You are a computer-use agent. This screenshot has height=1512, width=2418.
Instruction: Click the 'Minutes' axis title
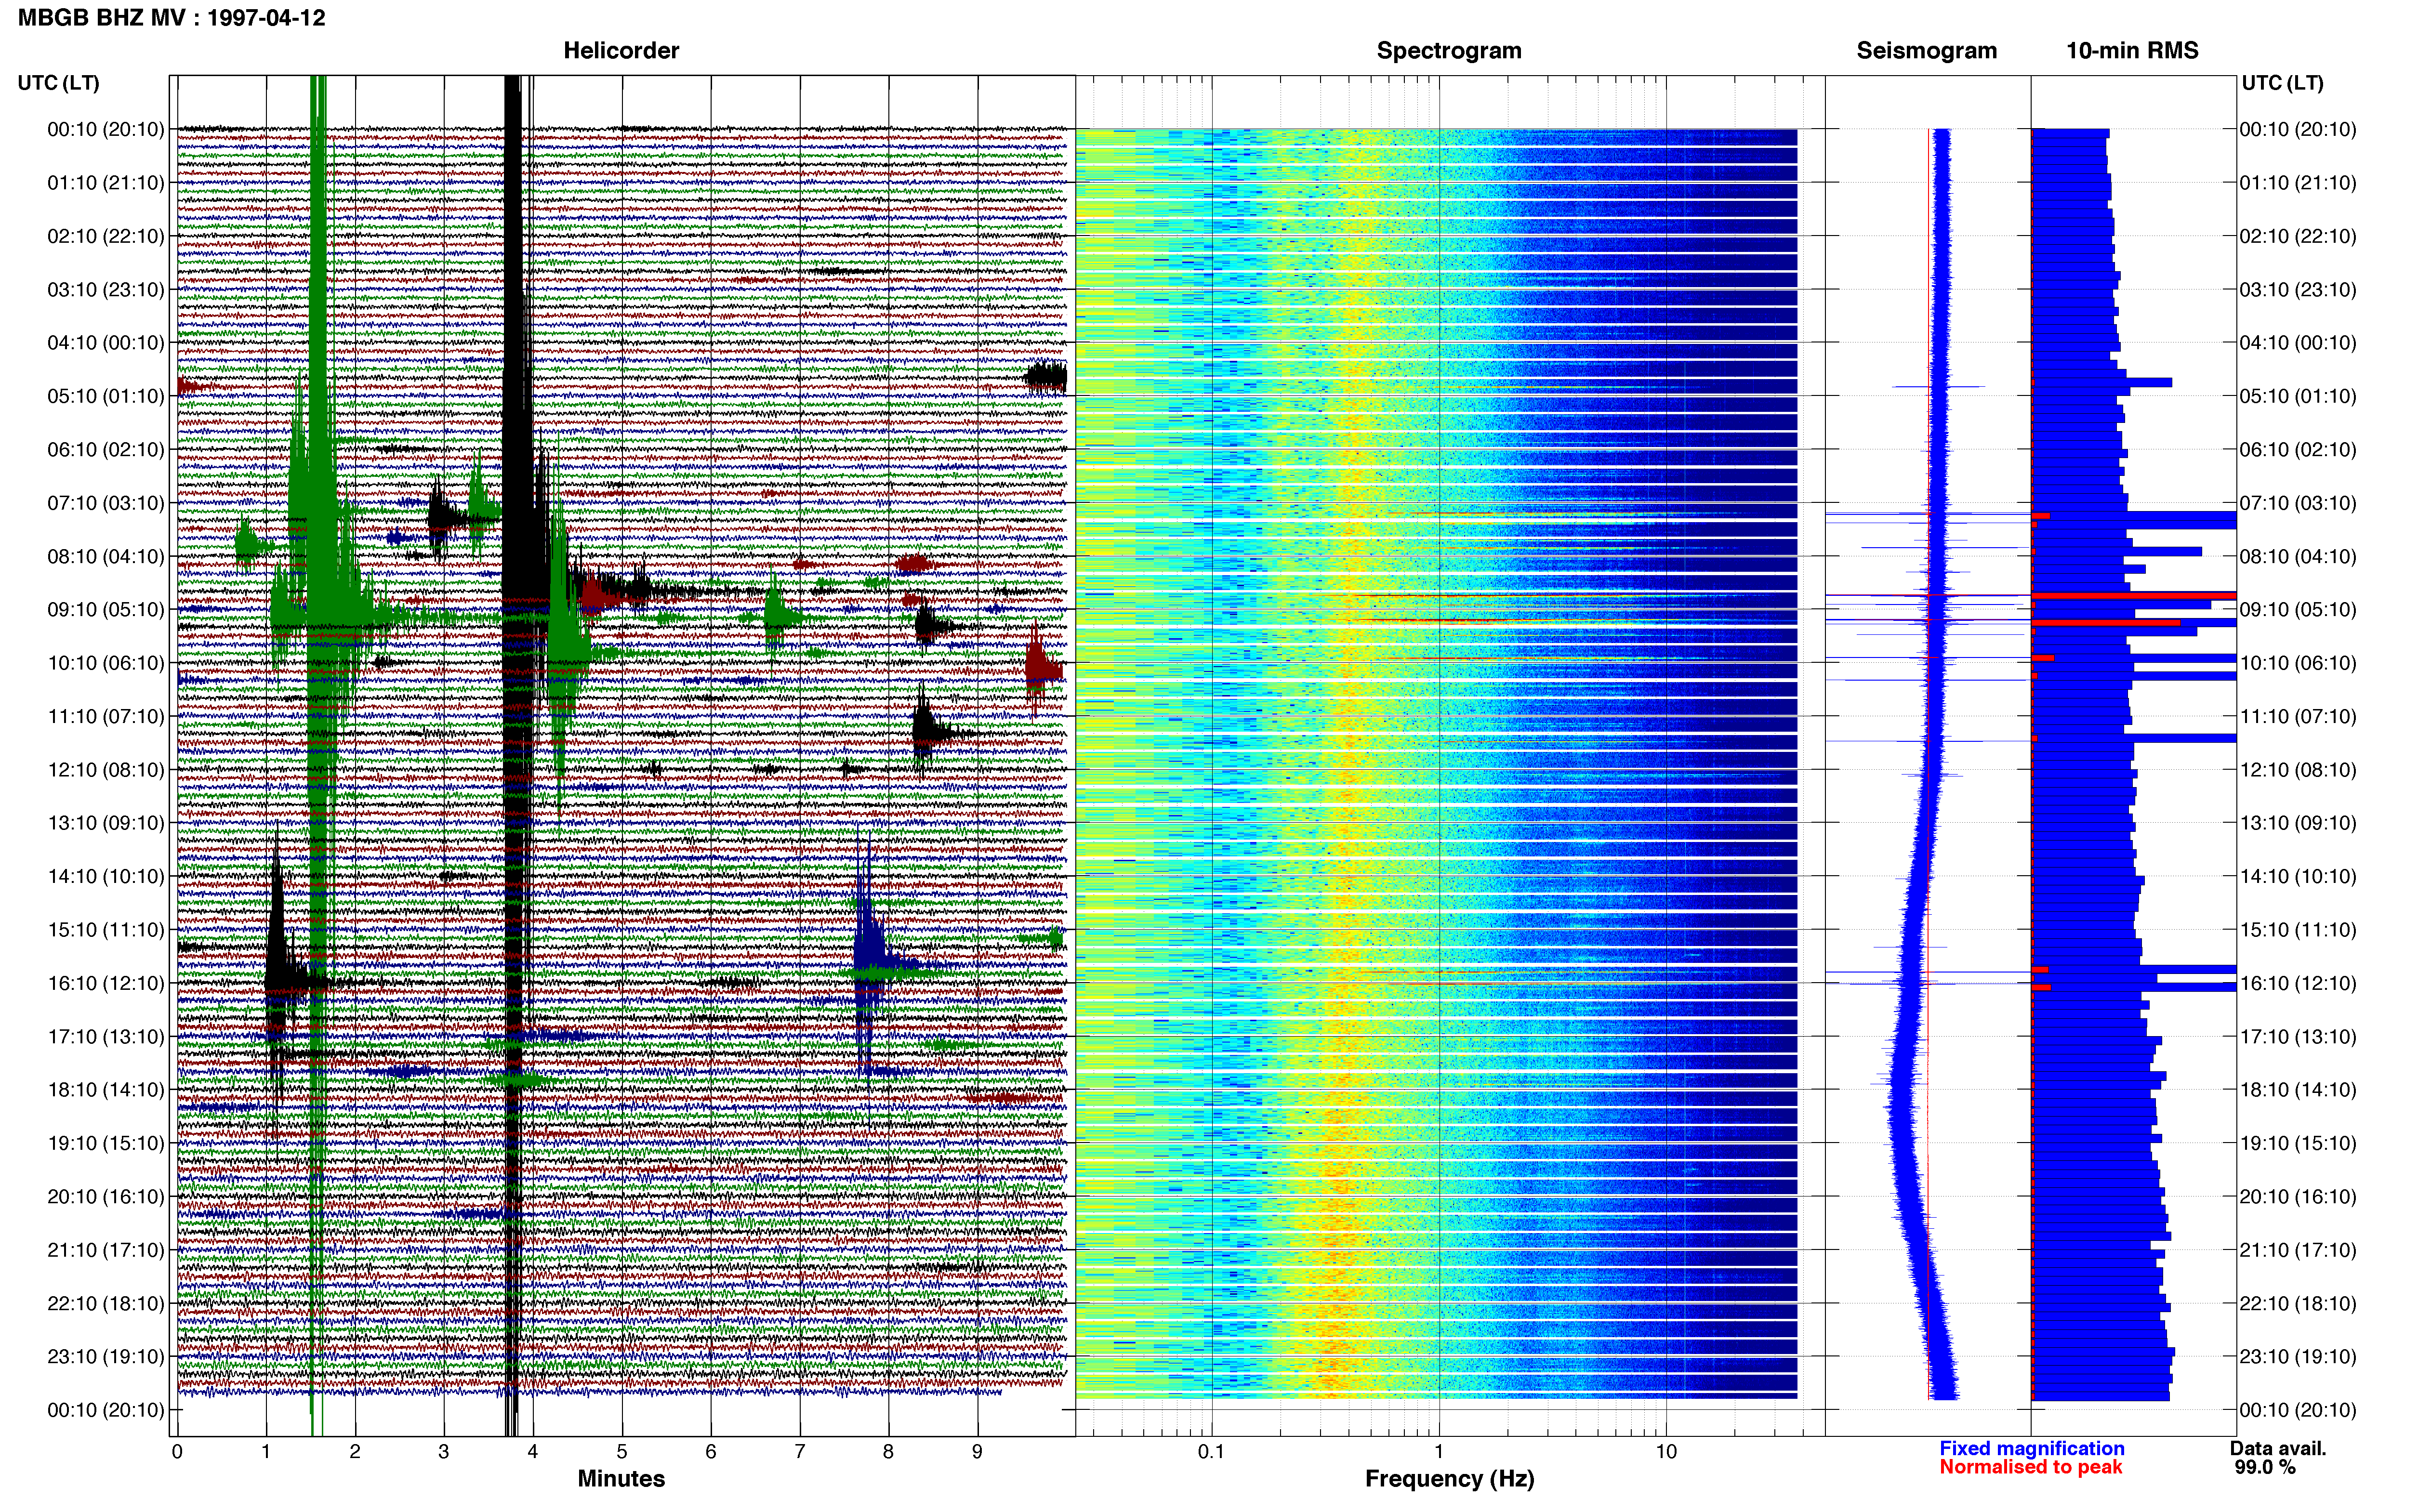tap(620, 1479)
